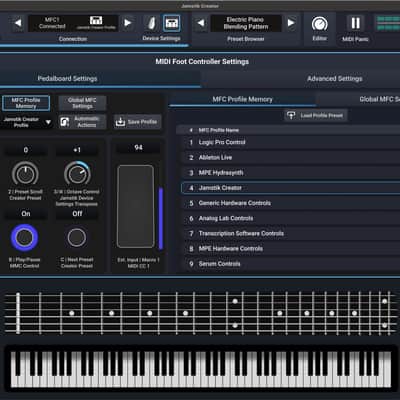This screenshot has height=400, width=400.
Task: Load Profile Preset
Action: coord(315,116)
